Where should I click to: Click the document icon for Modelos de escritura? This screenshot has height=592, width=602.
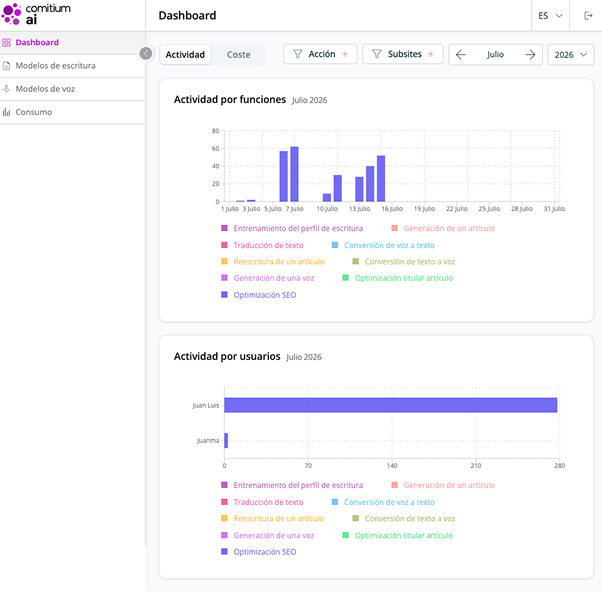tap(6, 66)
